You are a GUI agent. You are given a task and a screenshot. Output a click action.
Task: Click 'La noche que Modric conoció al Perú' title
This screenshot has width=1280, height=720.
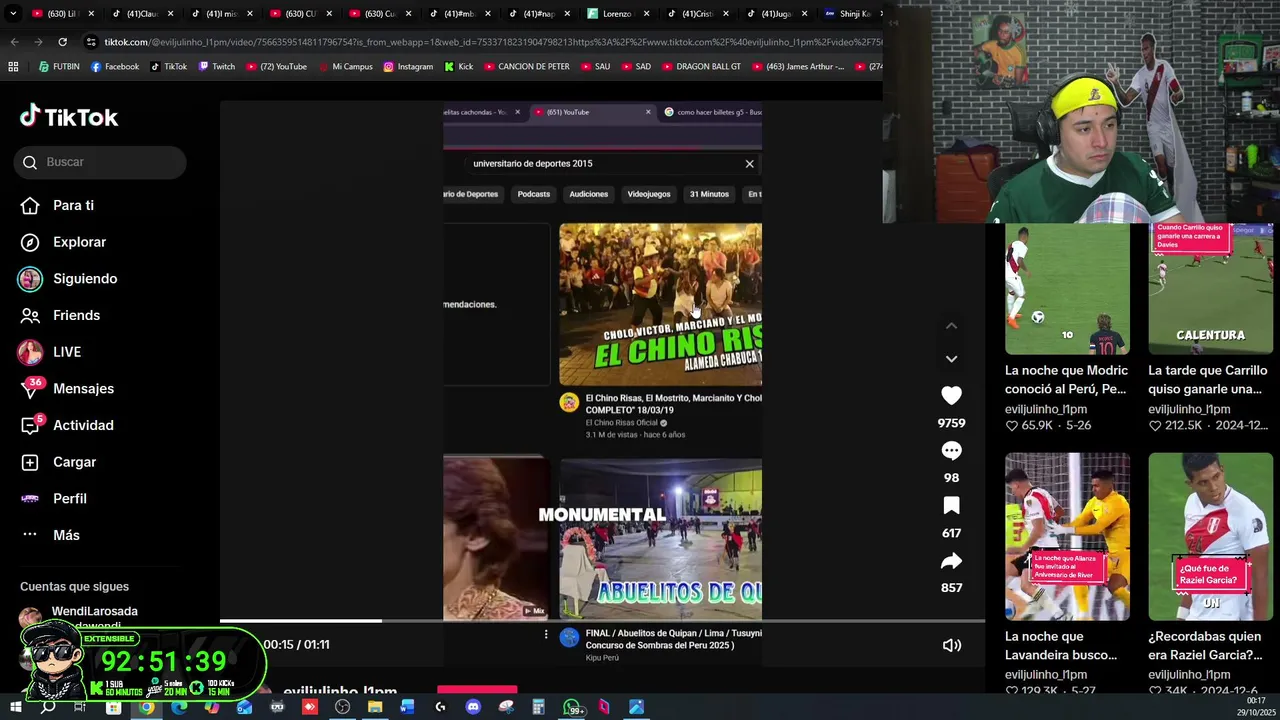1066,379
